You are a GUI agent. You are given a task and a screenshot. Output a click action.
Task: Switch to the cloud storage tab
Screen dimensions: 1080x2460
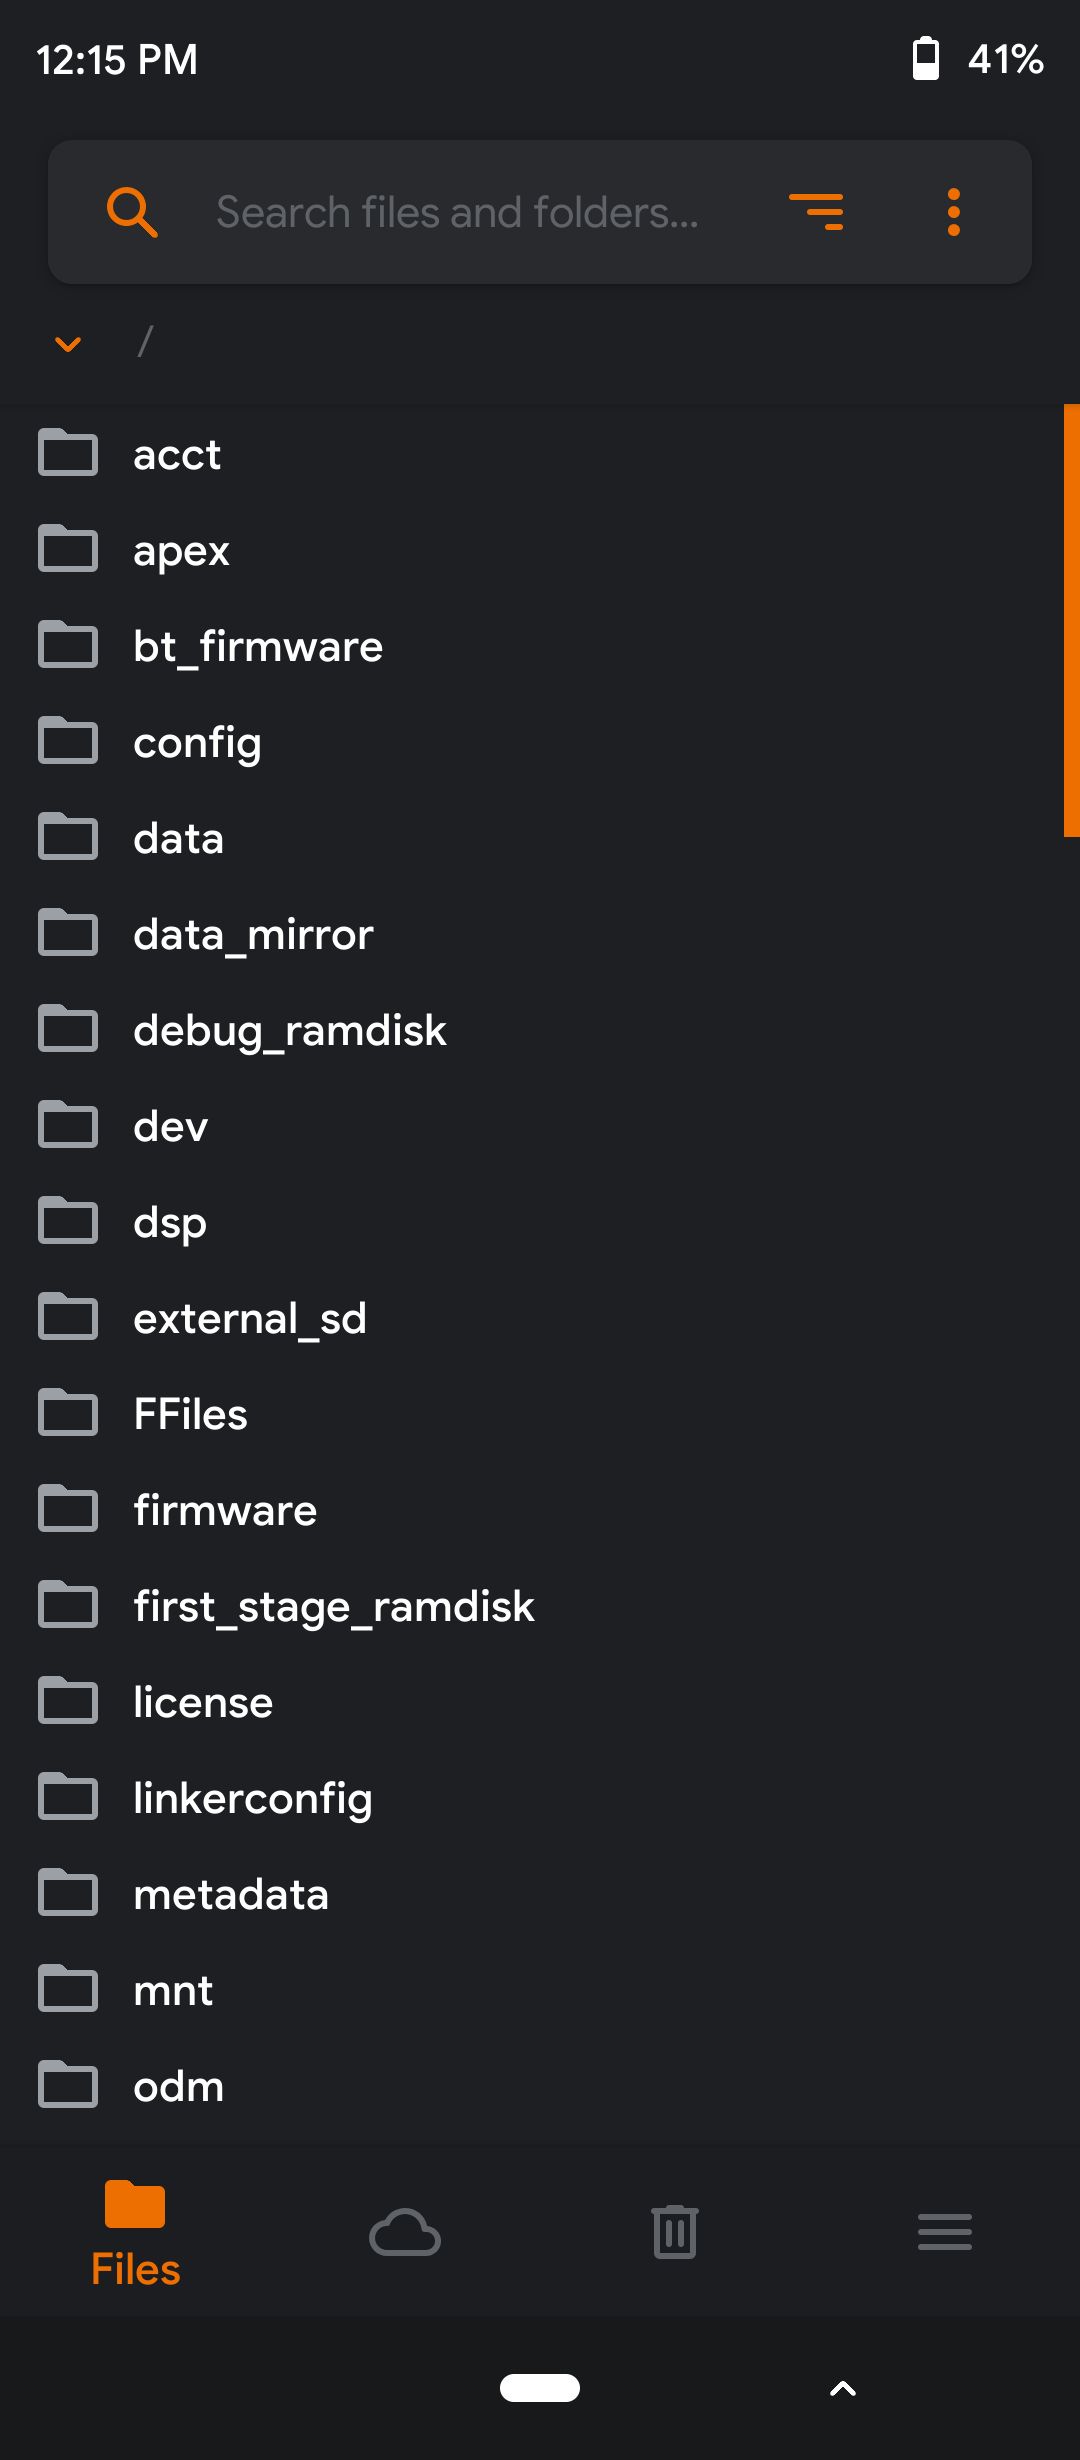tap(405, 2232)
